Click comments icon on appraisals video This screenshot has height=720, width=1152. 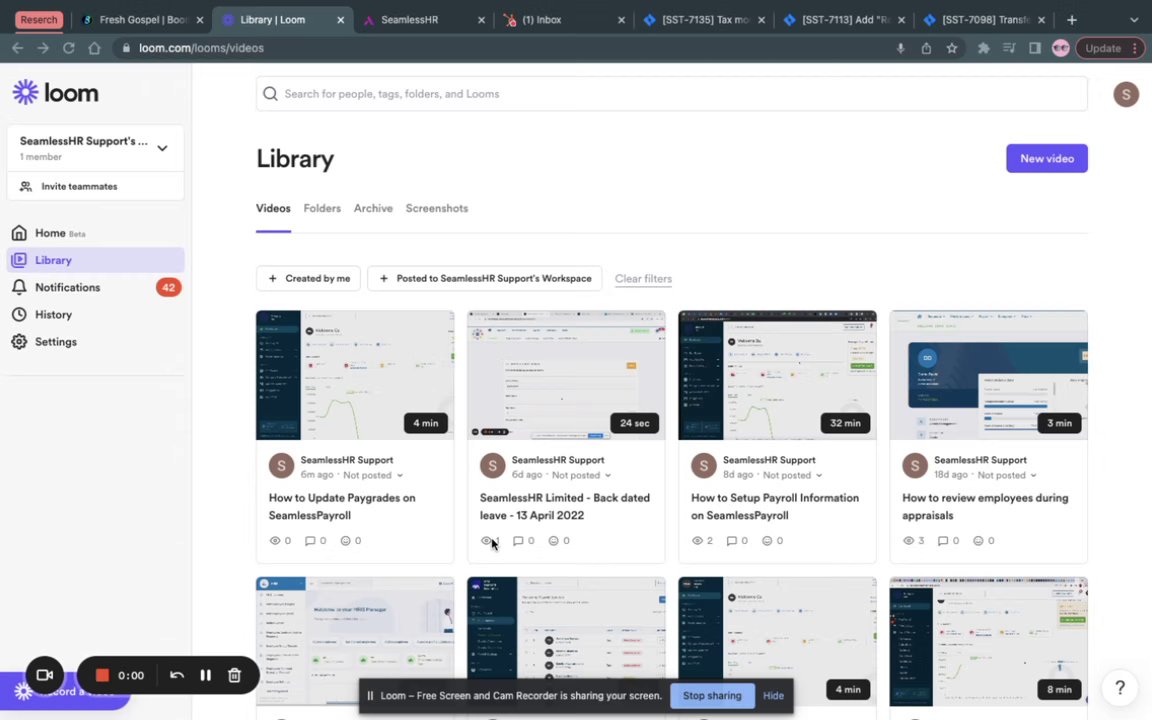tap(943, 541)
